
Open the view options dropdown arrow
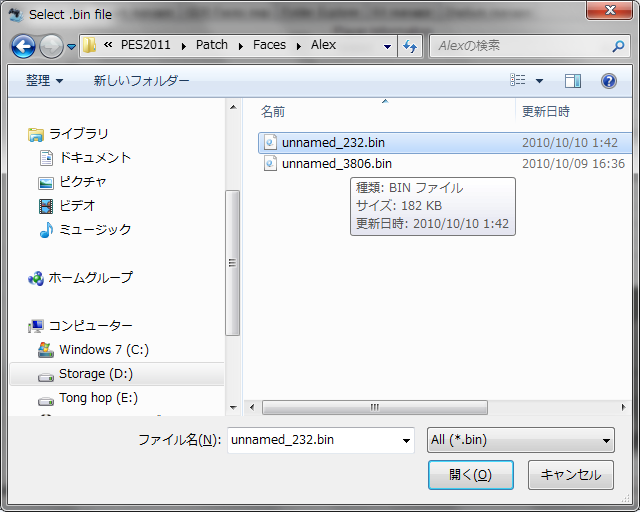pos(539,81)
